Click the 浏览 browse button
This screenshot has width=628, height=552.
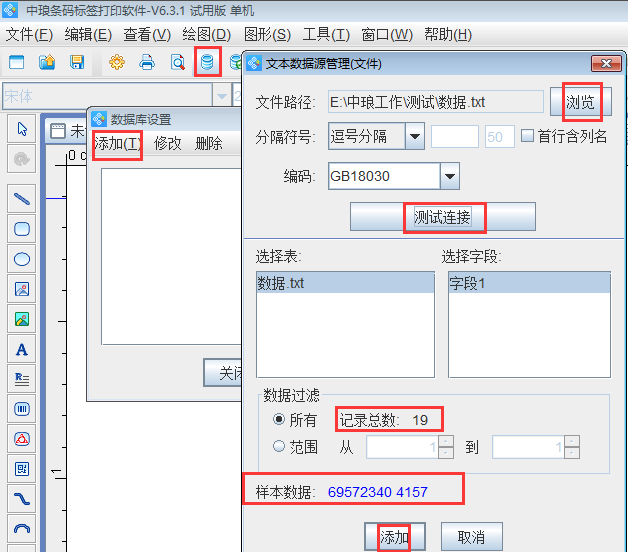(581, 102)
